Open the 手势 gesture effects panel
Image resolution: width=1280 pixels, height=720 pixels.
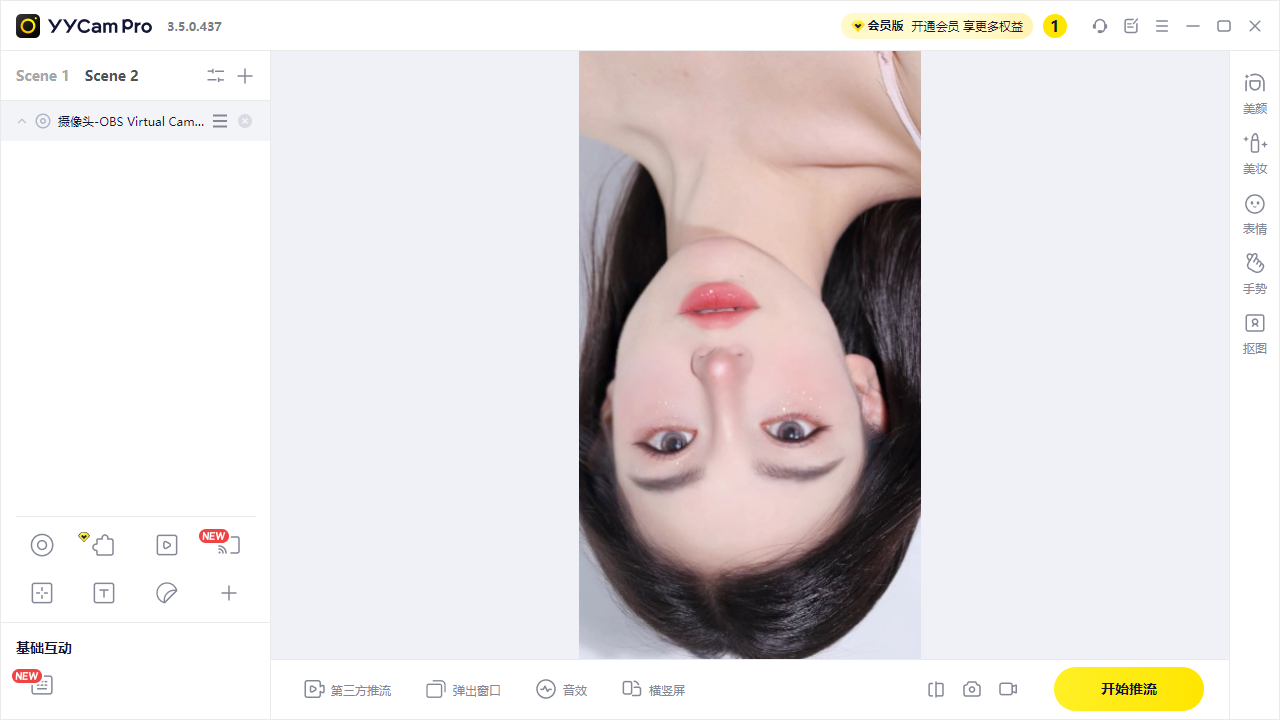(x=1255, y=273)
